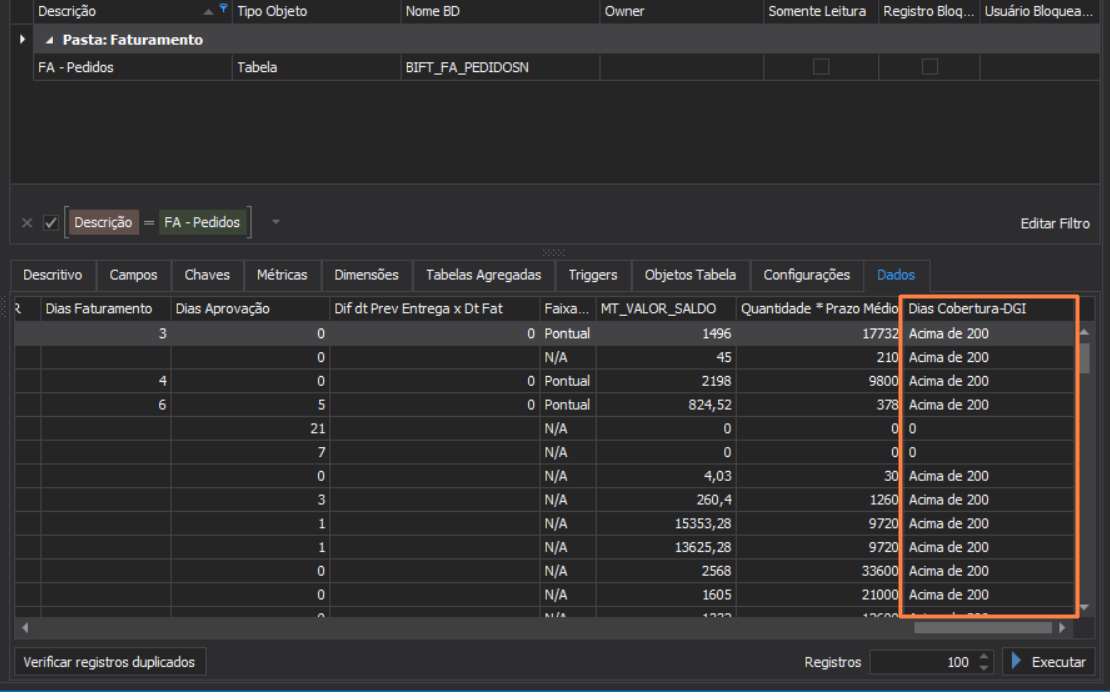Click the Descrição filter field token
The width and height of the screenshot is (1110, 692).
pos(103,222)
